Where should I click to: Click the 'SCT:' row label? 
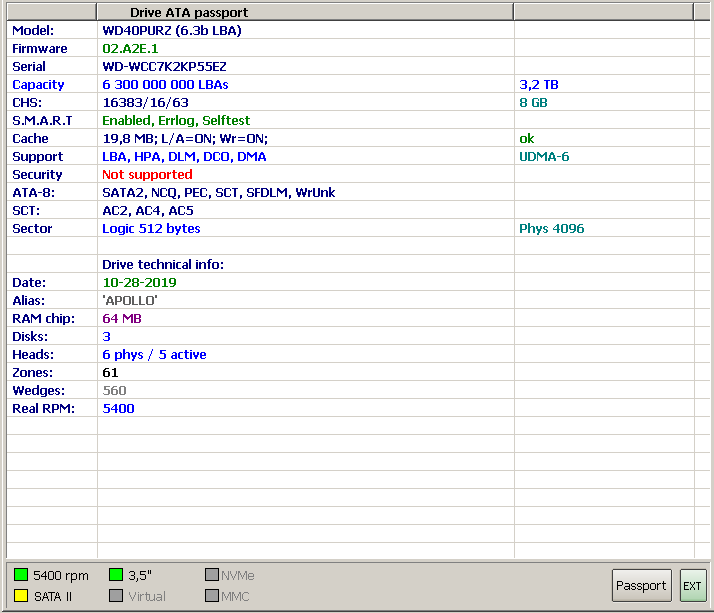26,210
